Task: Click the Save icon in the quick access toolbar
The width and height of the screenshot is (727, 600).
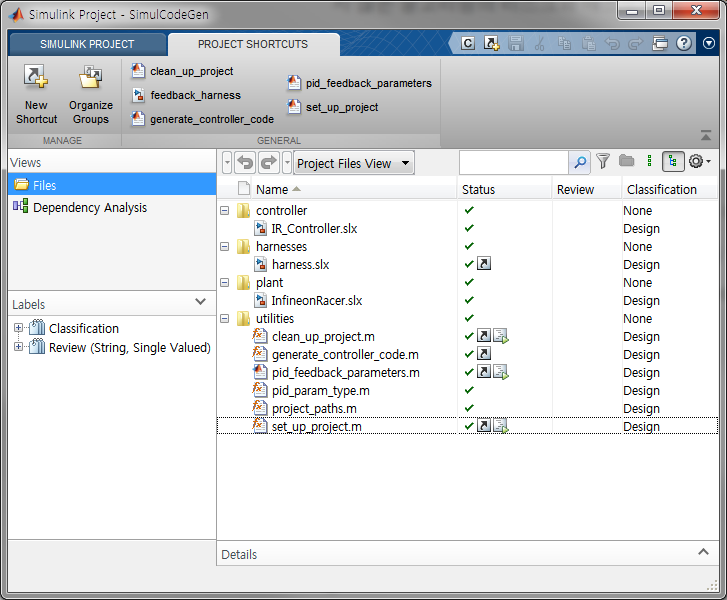Action: (x=516, y=44)
